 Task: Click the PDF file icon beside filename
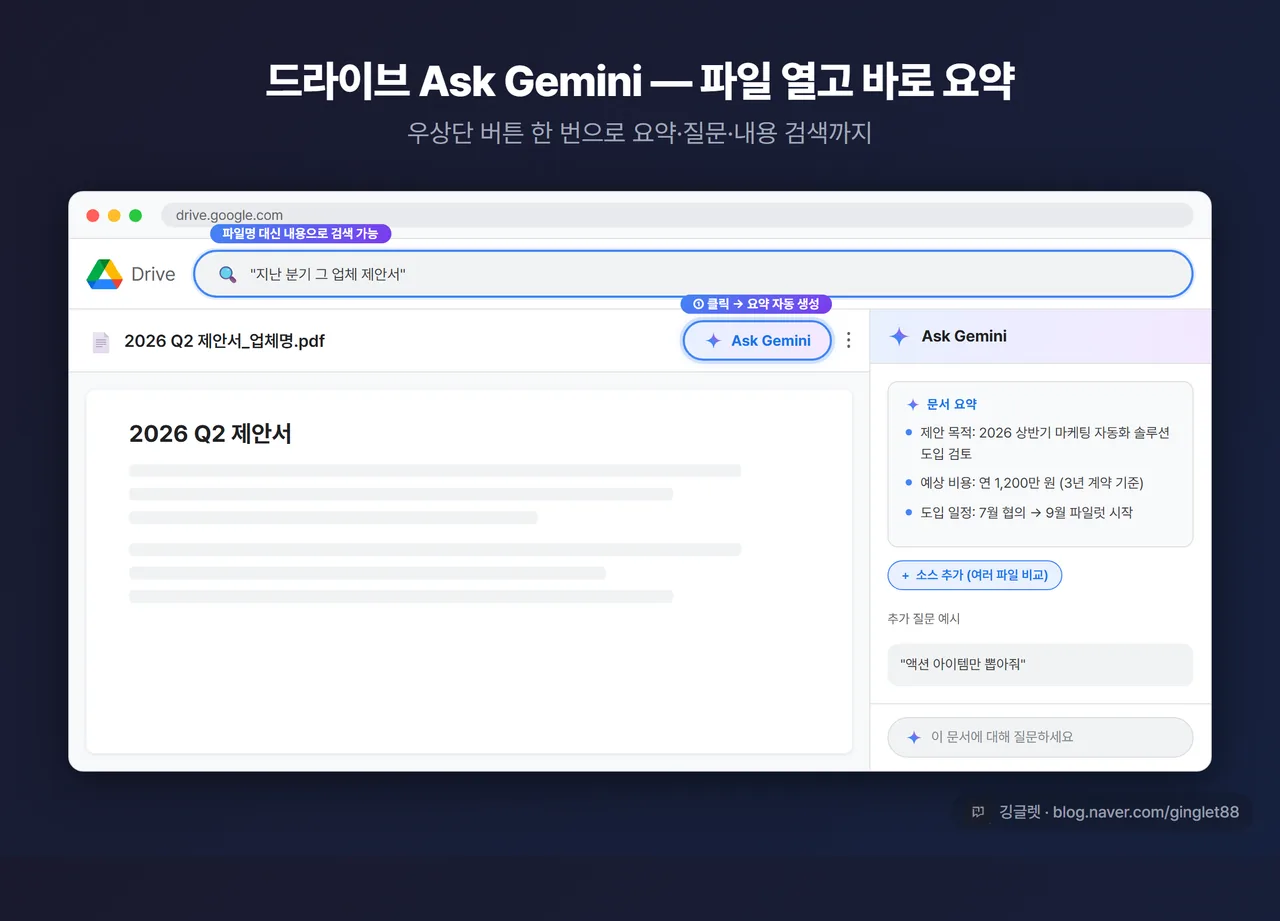[x=101, y=342]
